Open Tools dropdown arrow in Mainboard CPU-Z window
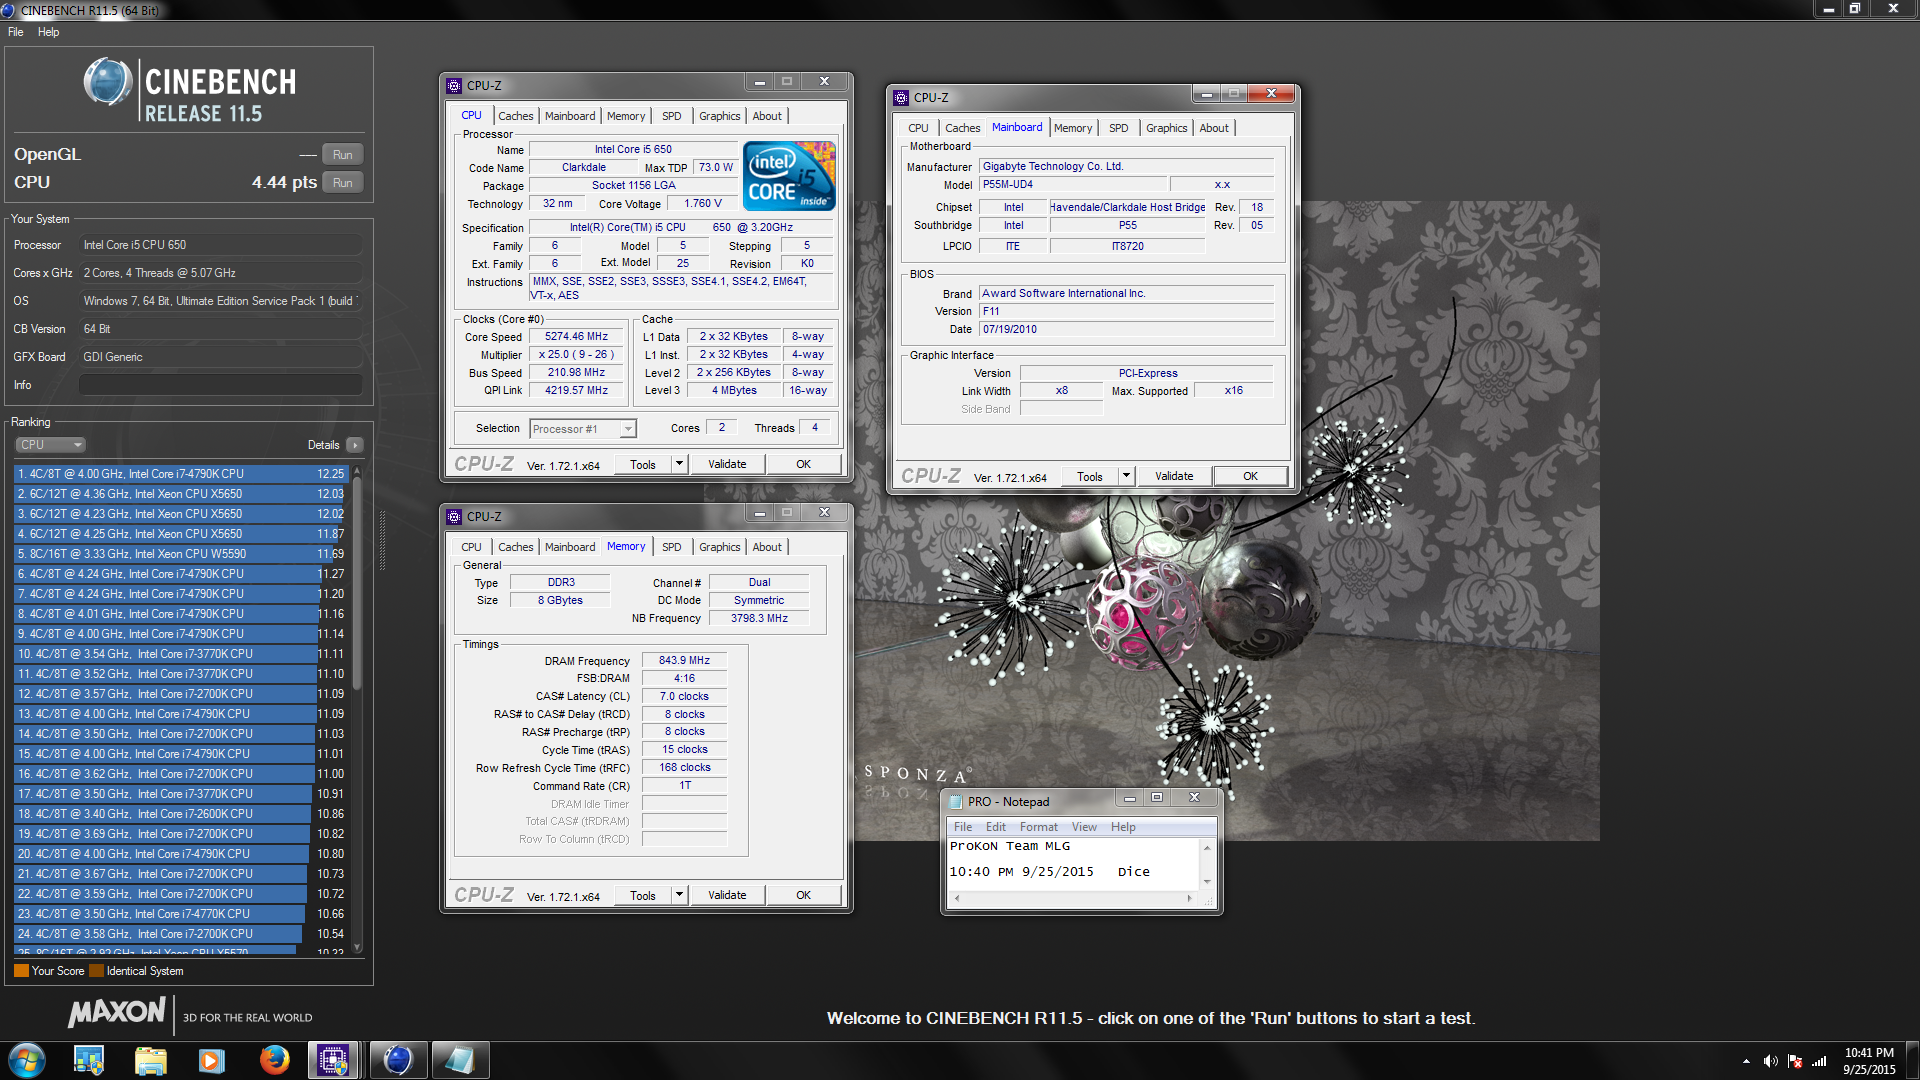1920x1080 pixels. tap(1127, 476)
